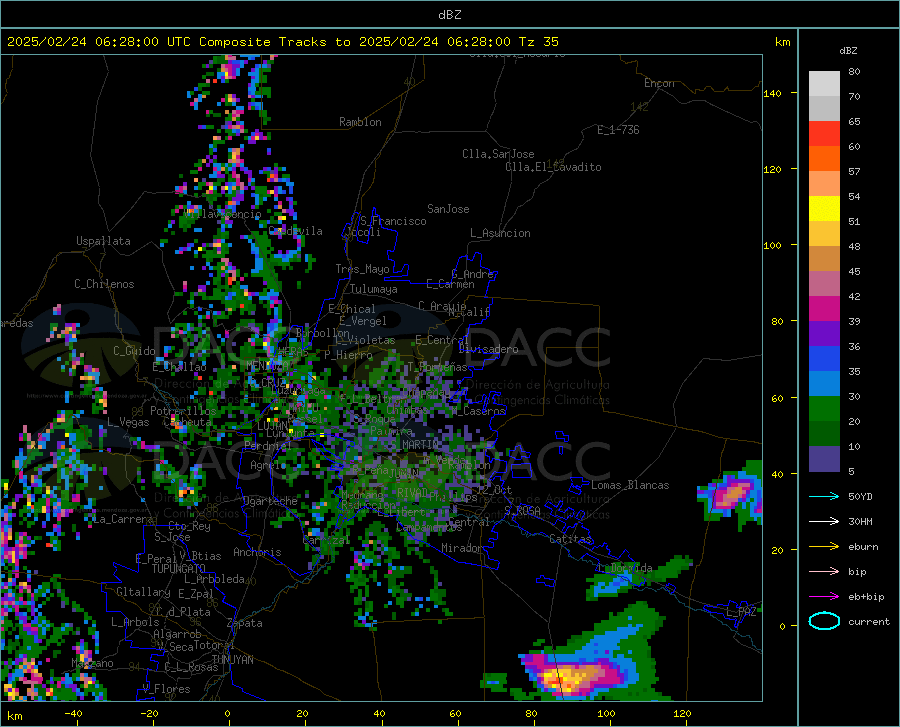Click the cyan 'current' ellipse in legend
Viewport: 900px width, 727px height.
(824, 621)
